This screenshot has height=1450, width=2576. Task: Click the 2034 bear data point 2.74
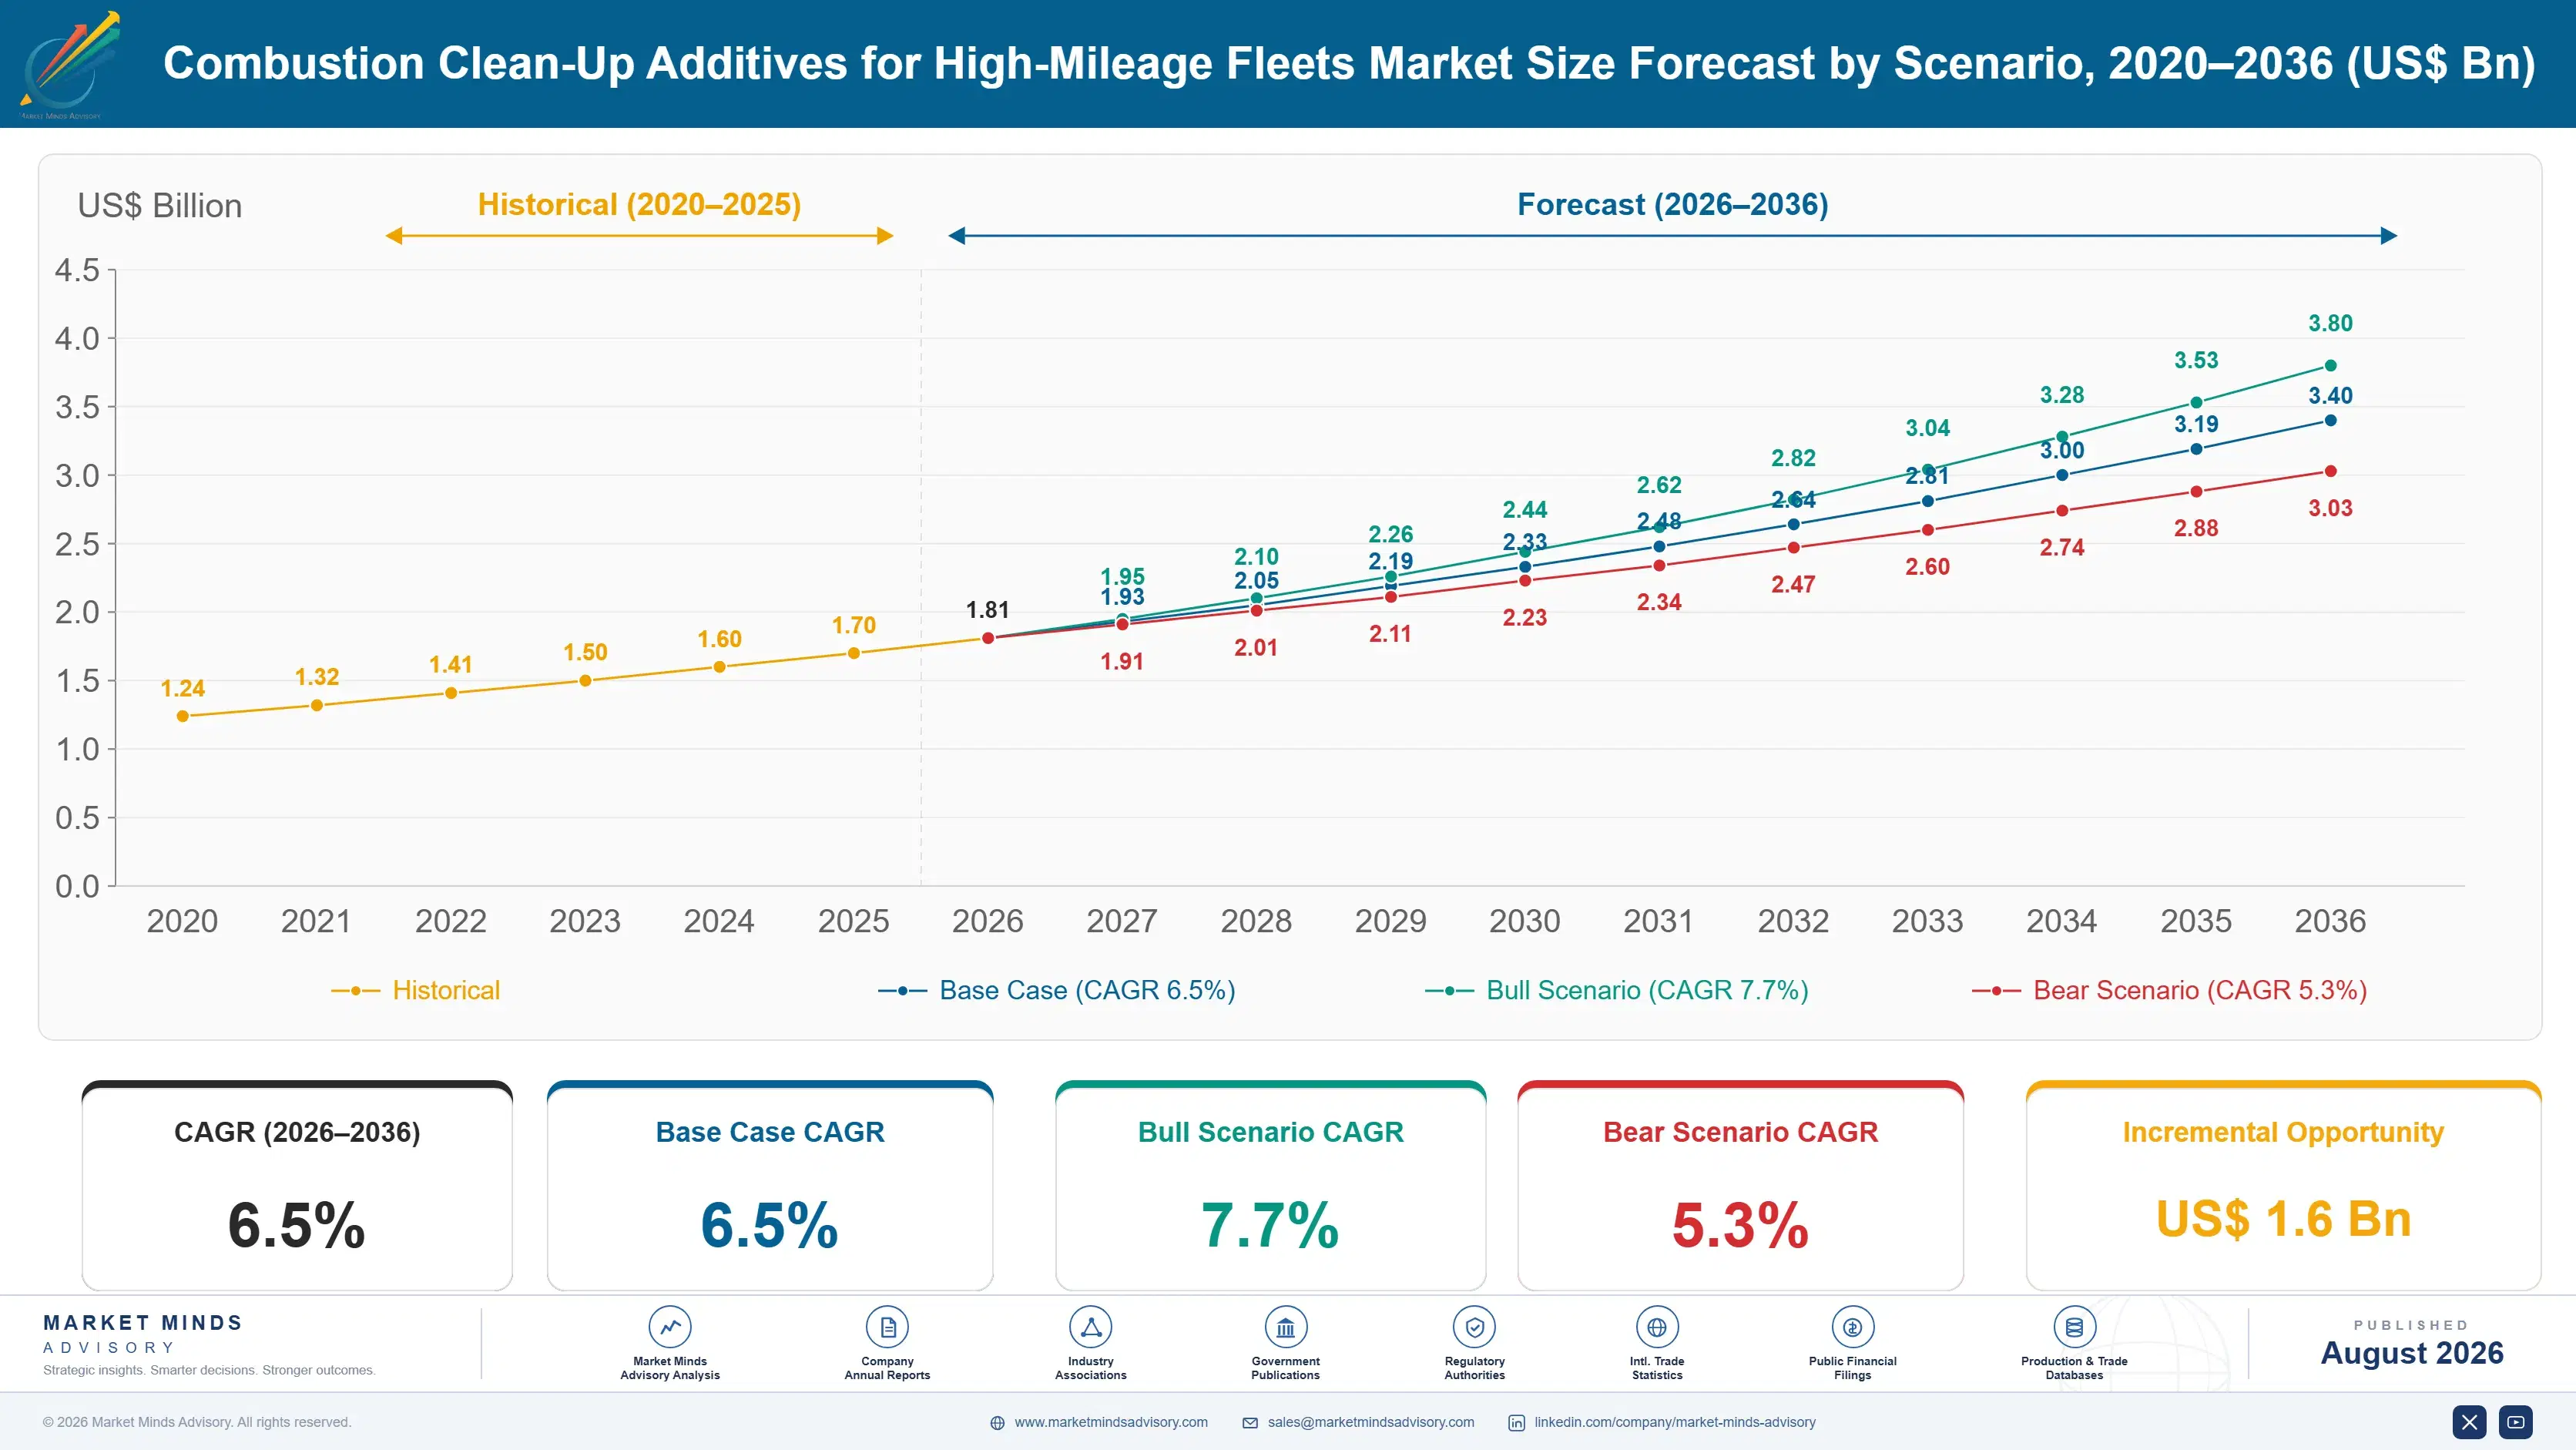2062,511
